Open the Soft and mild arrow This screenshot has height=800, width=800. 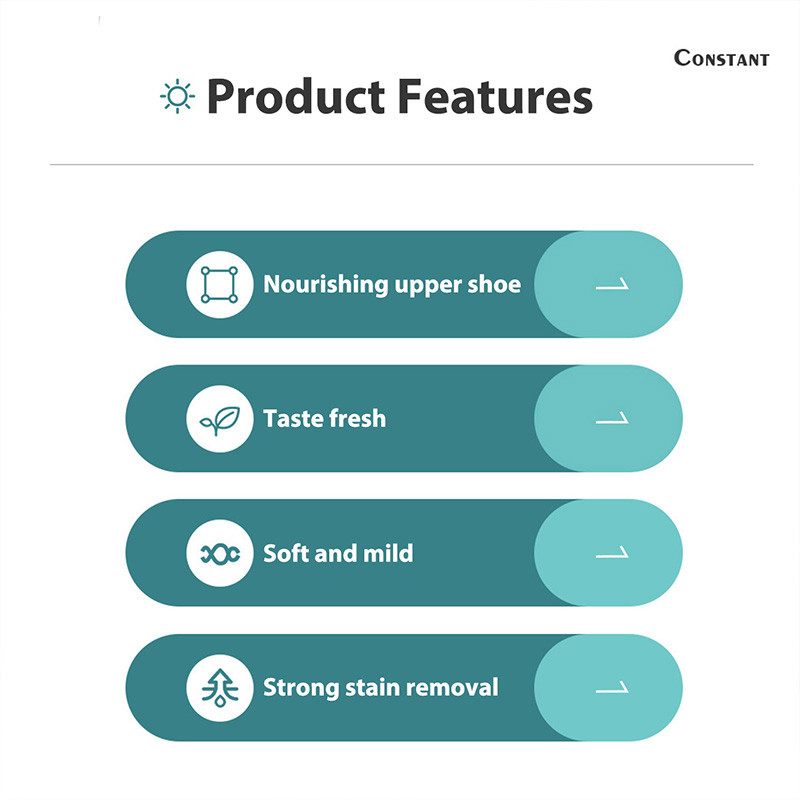tap(611, 554)
